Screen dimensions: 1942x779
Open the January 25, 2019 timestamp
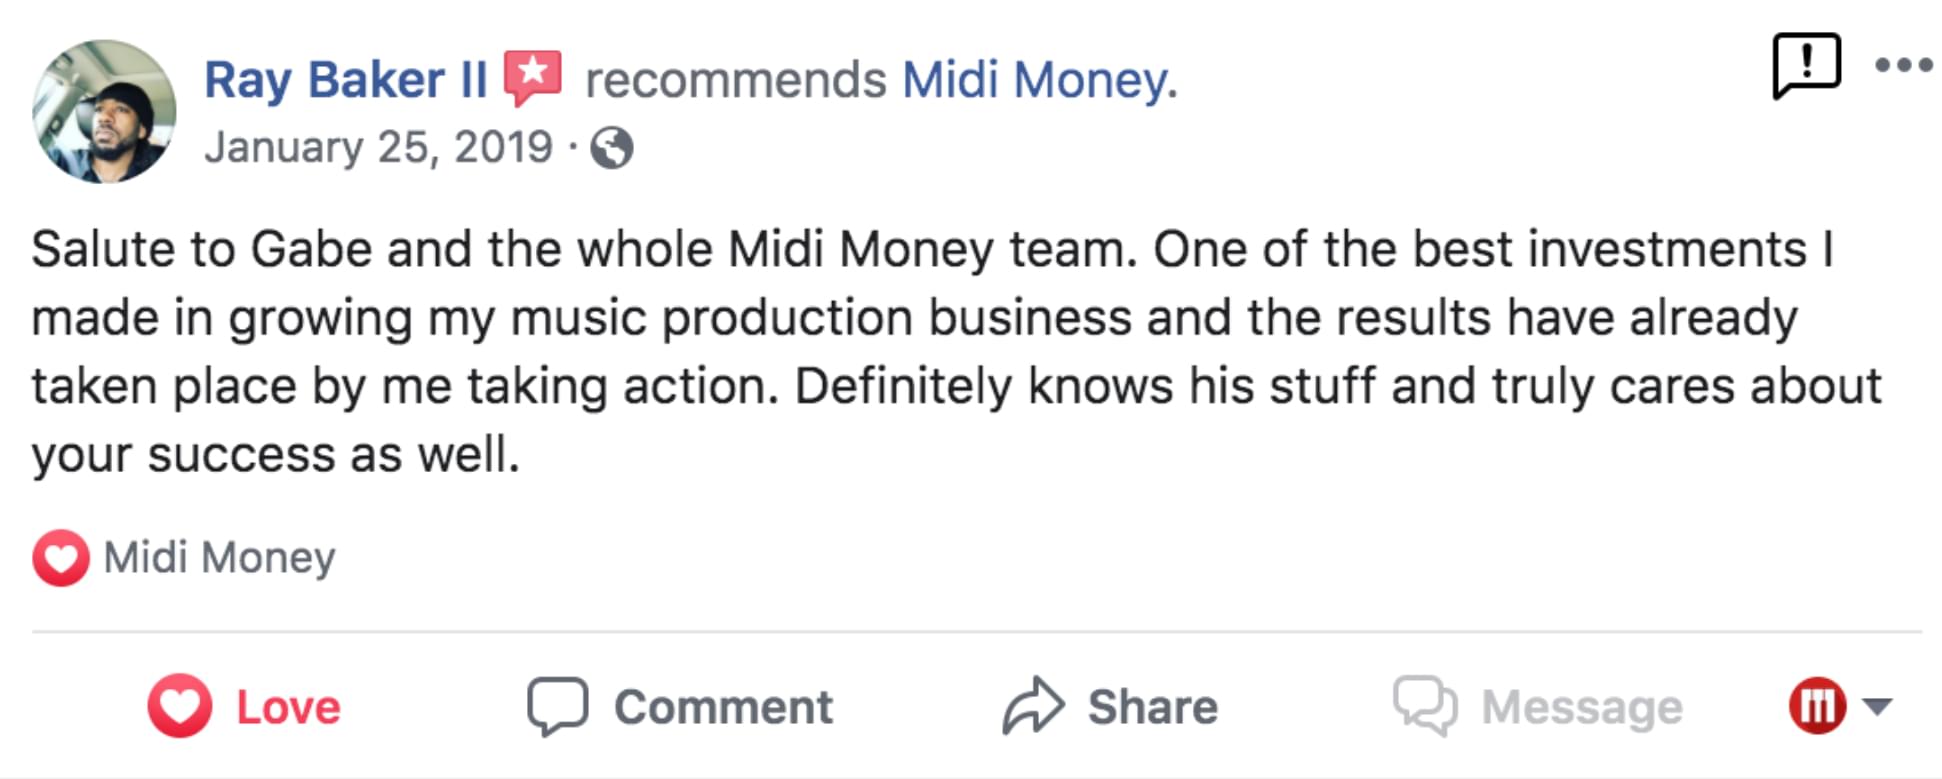point(378,148)
